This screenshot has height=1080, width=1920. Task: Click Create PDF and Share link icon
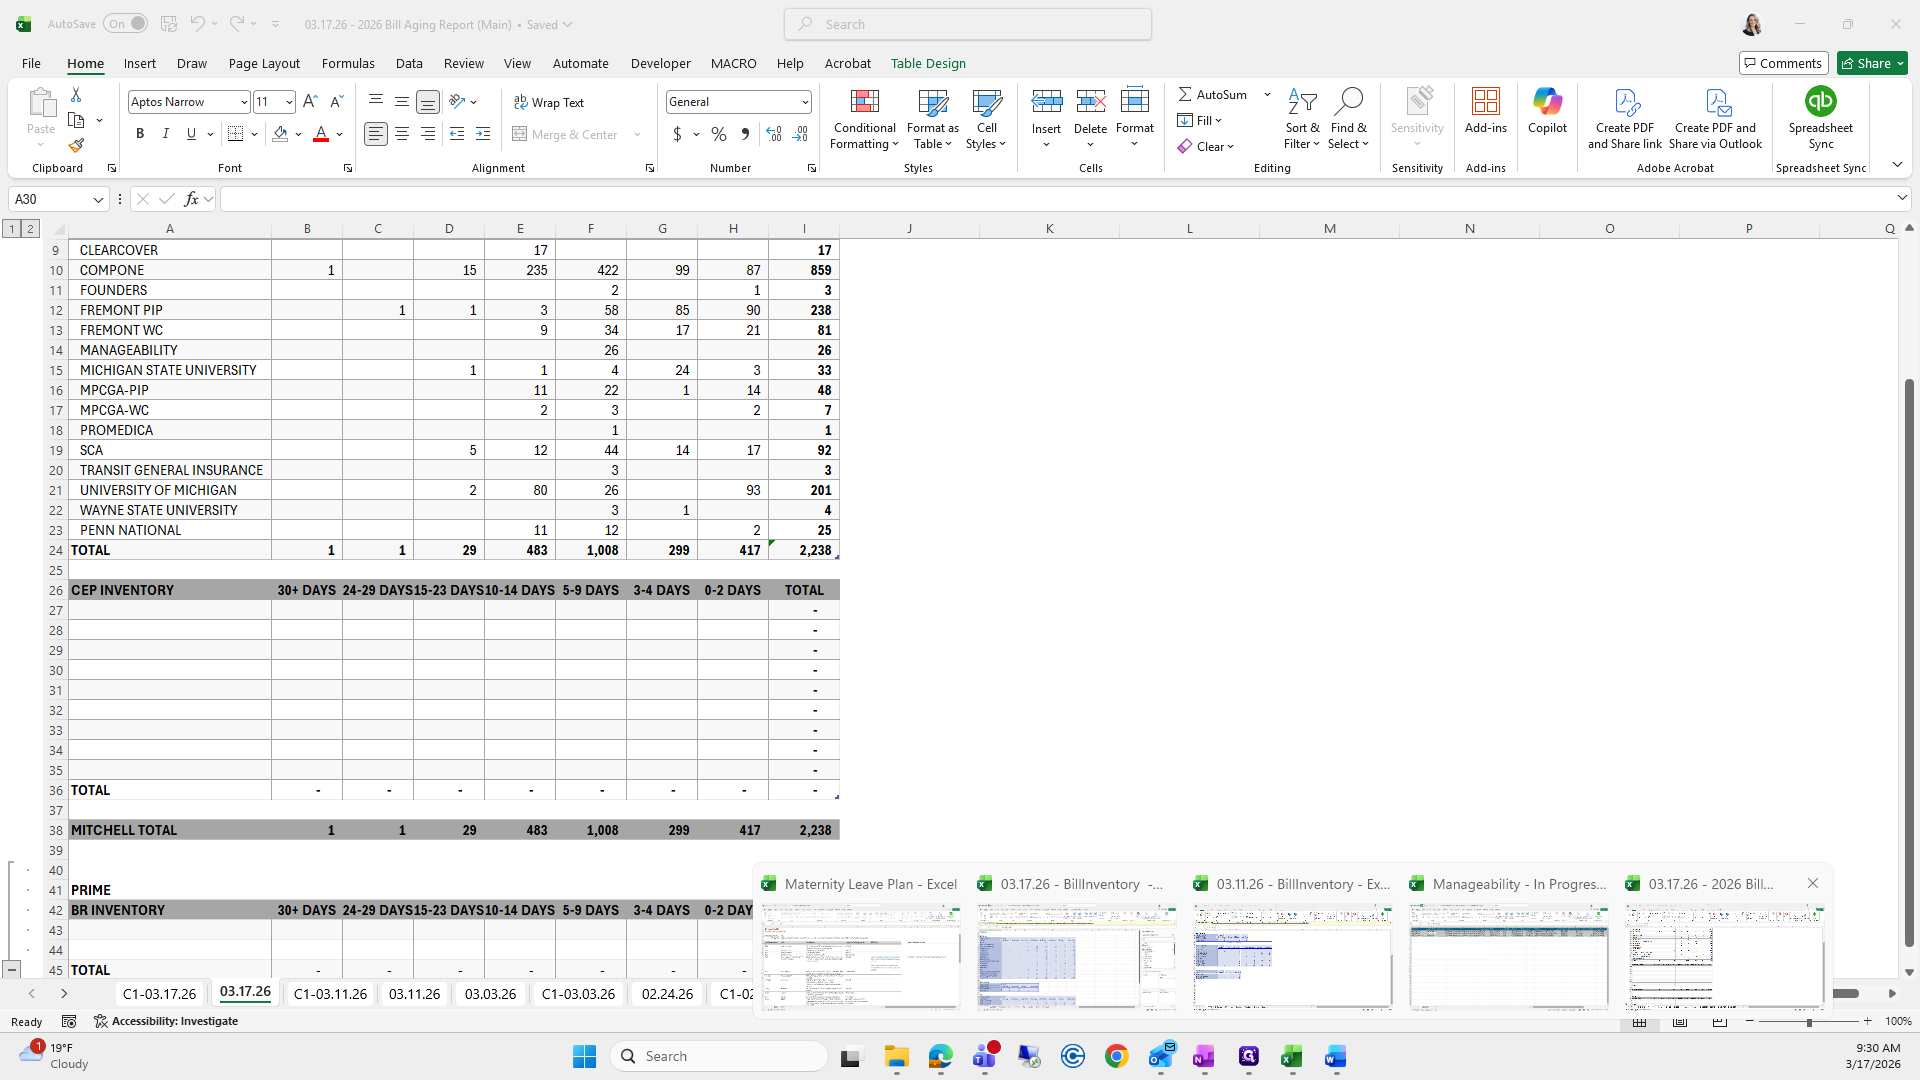pyautogui.click(x=1625, y=102)
